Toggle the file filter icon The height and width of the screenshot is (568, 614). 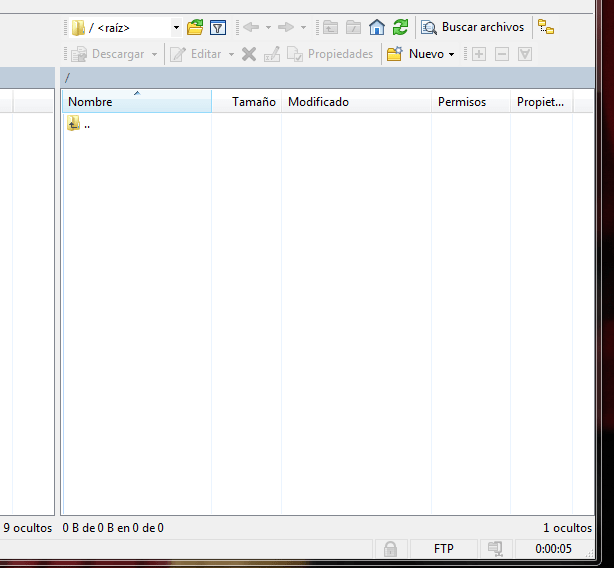218,27
